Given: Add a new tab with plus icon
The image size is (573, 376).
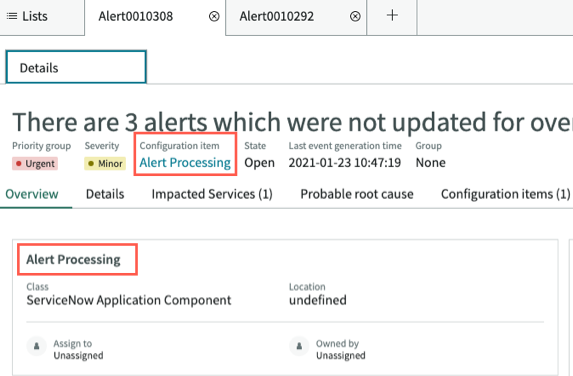Looking at the screenshot, I should [x=392, y=15].
